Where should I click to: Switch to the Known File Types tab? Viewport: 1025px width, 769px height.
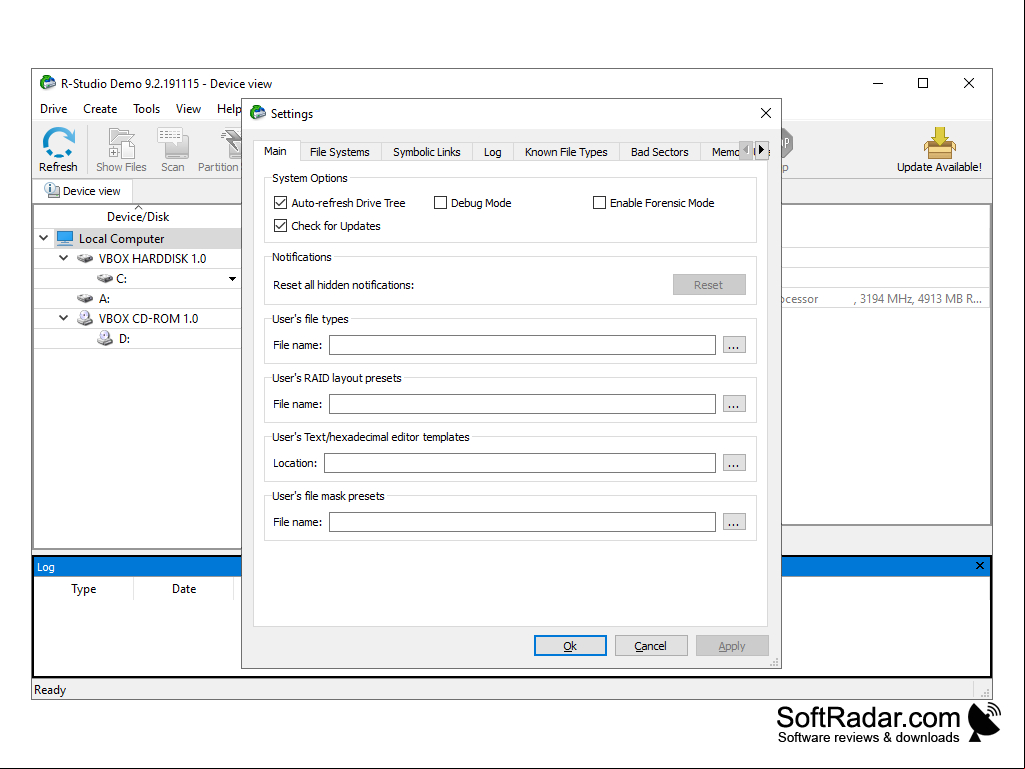click(566, 152)
